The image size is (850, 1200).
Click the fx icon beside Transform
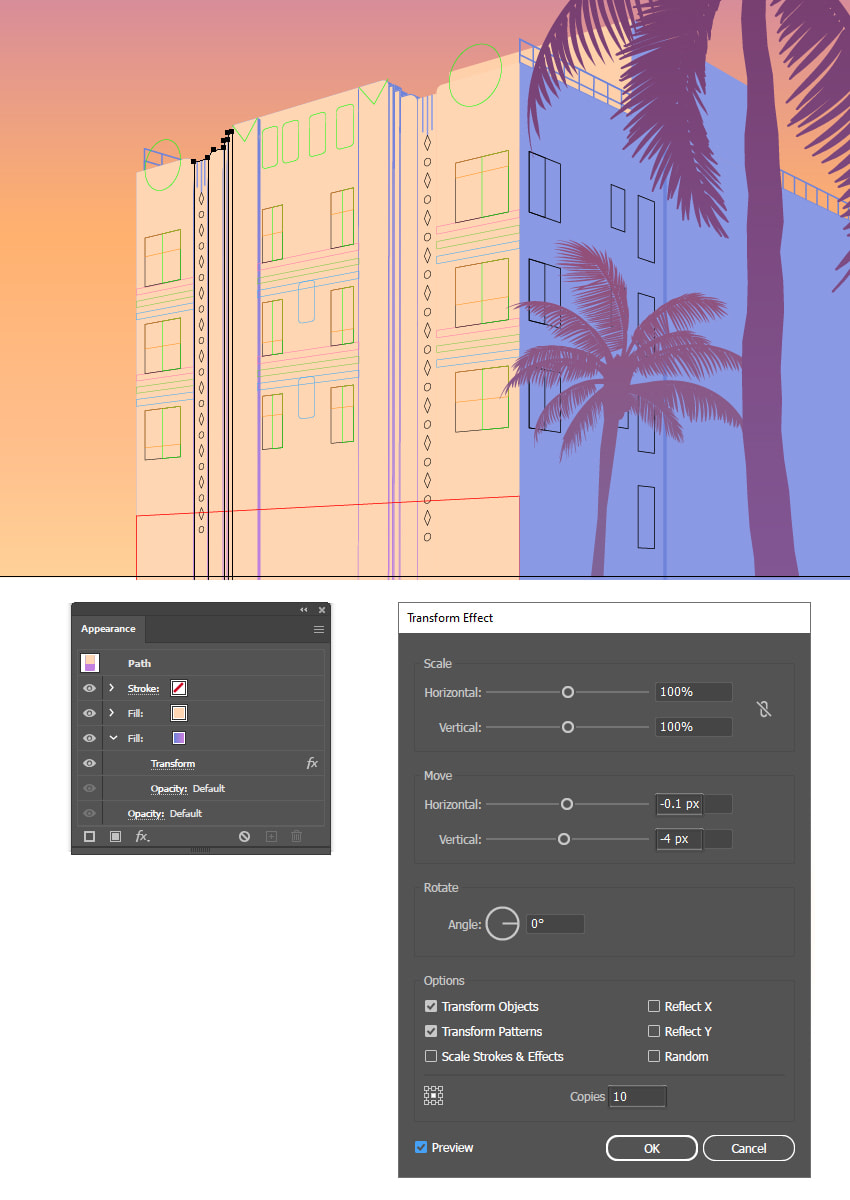[x=312, y=763]
